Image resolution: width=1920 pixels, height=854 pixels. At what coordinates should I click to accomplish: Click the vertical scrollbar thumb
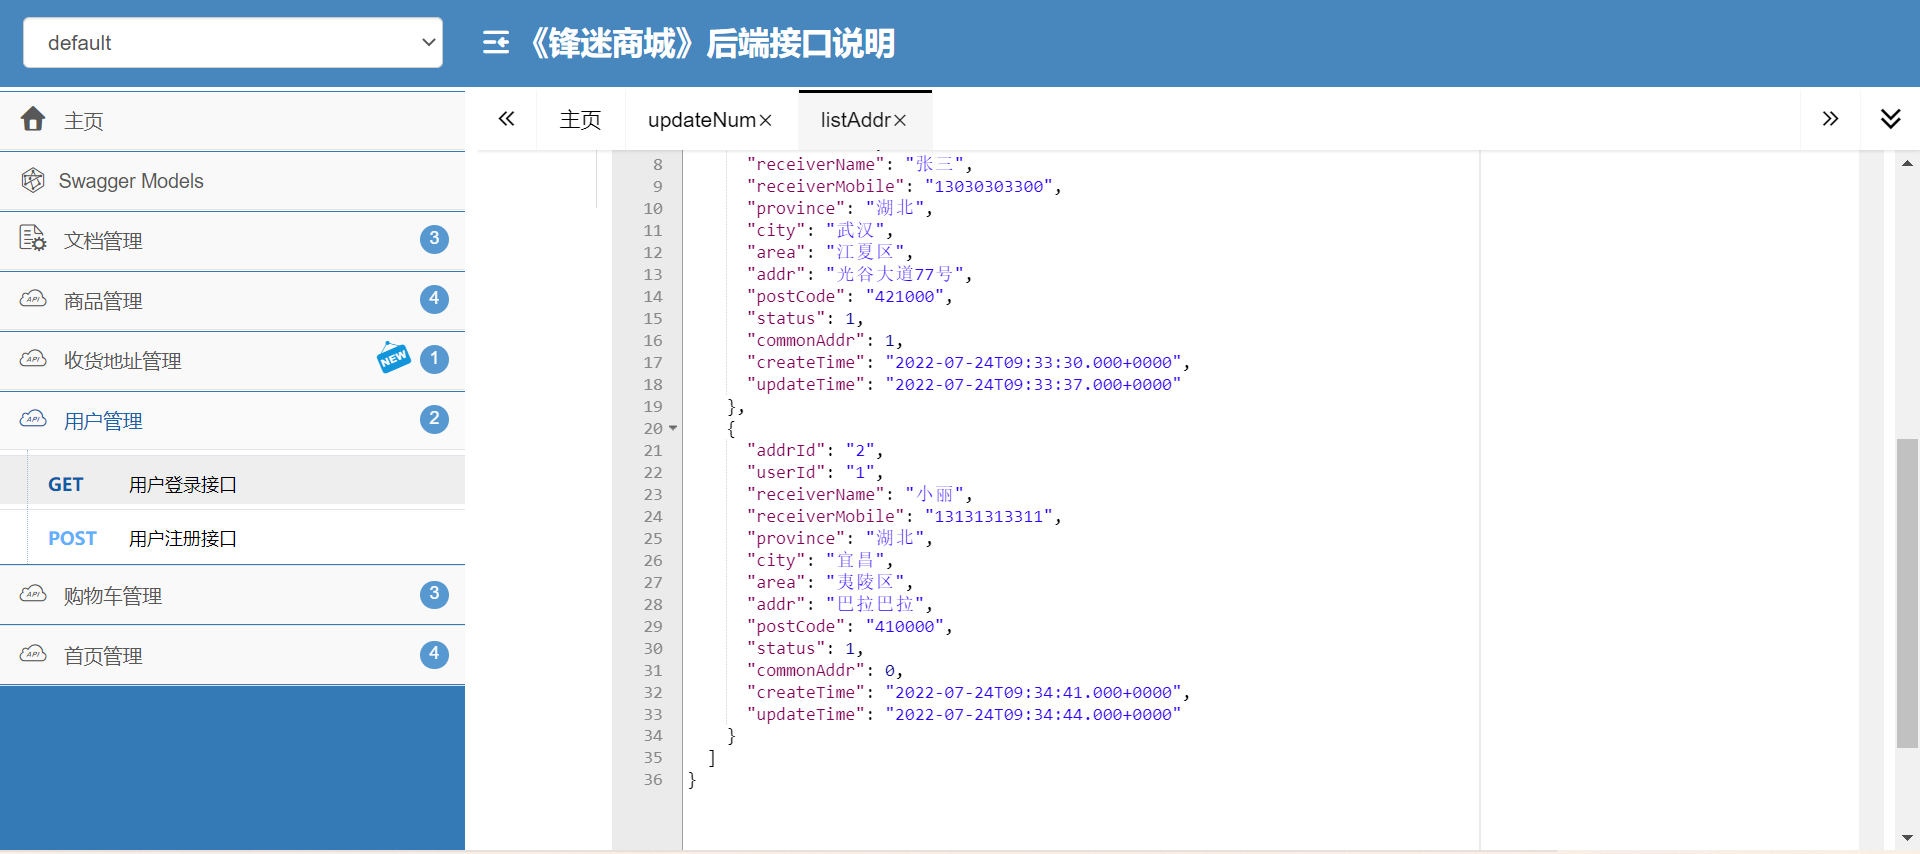click(x=1907, y=593)
